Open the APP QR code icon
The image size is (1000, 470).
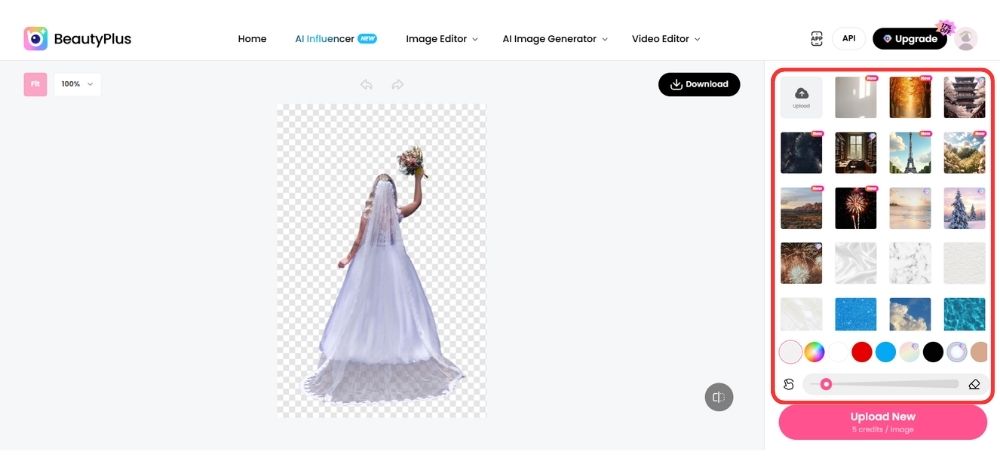click(816, 39)
